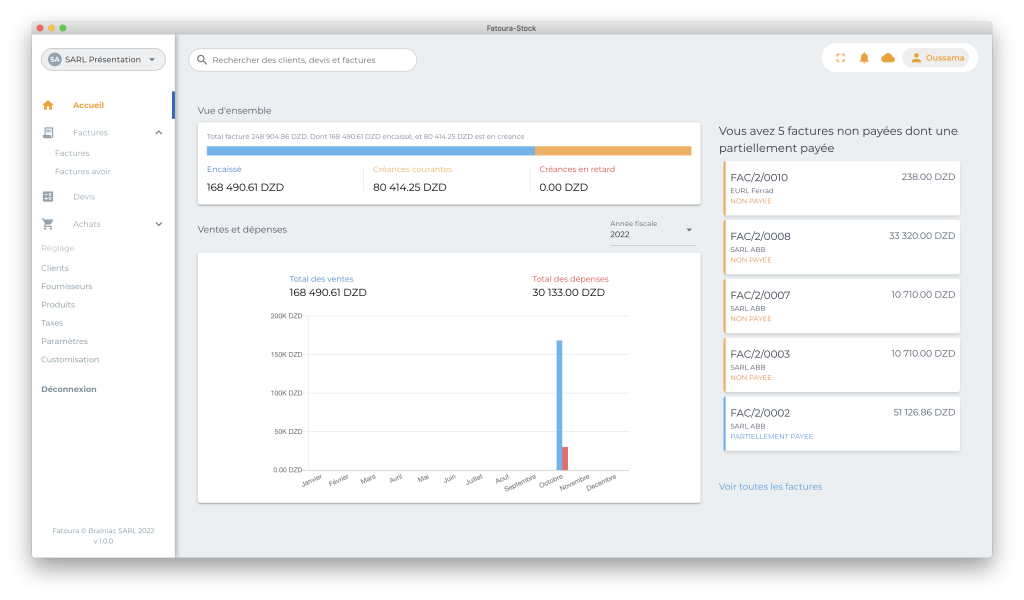This screenshot has width=1024, height=600.
Task: Click the home icon beside Accueil
Action: [x=48, y=105]
